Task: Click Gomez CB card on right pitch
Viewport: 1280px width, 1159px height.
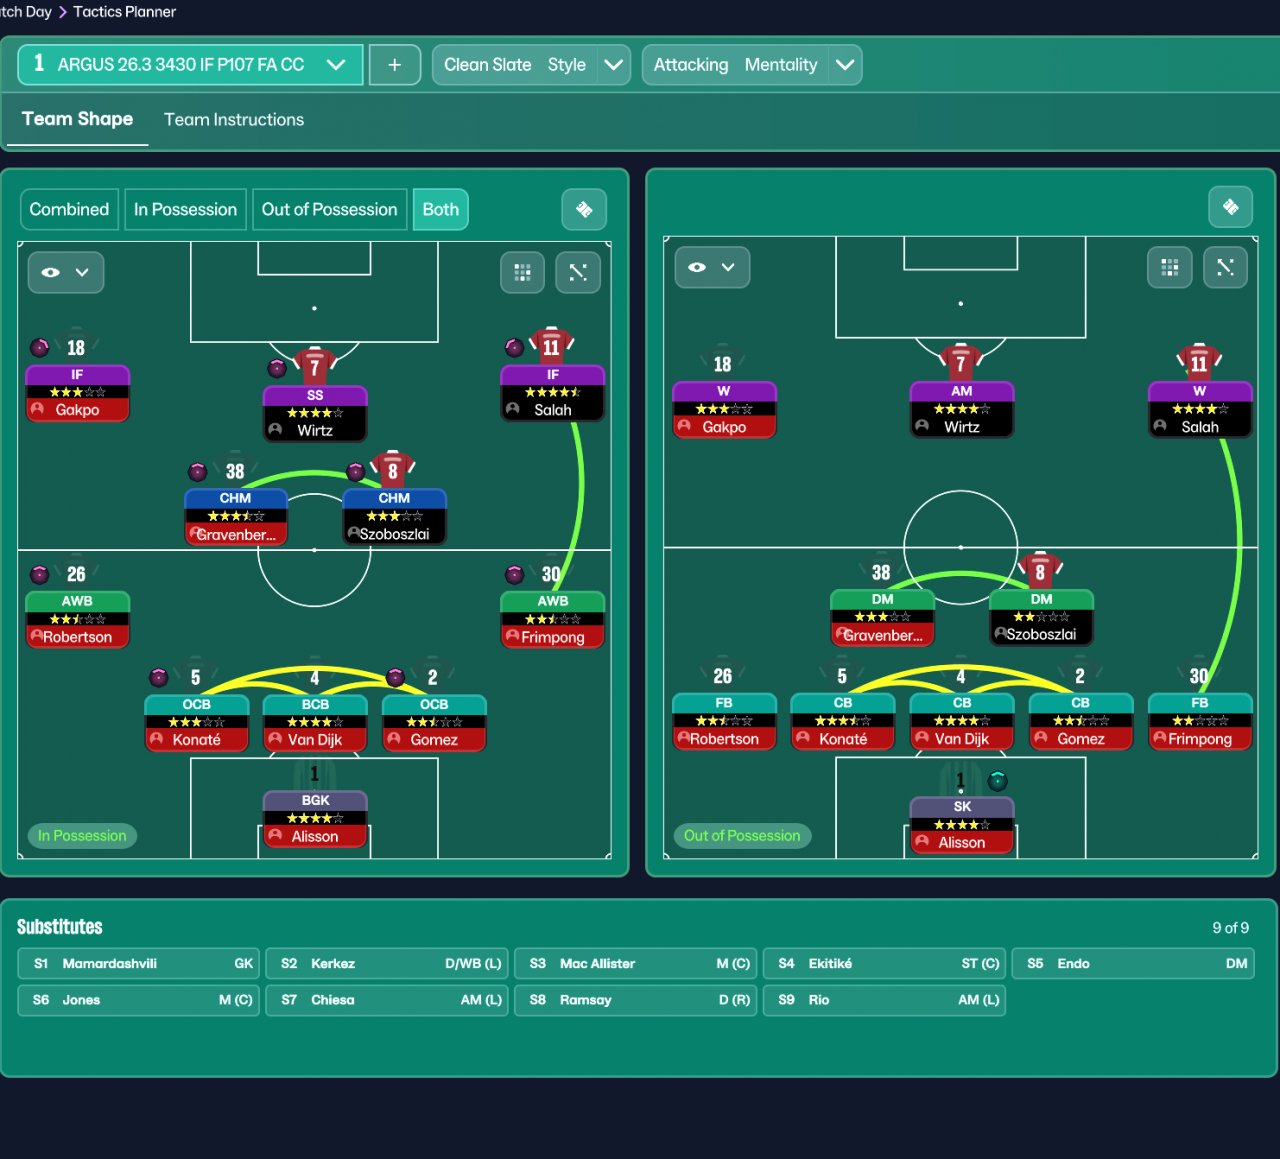Action: pos(1081,722)
